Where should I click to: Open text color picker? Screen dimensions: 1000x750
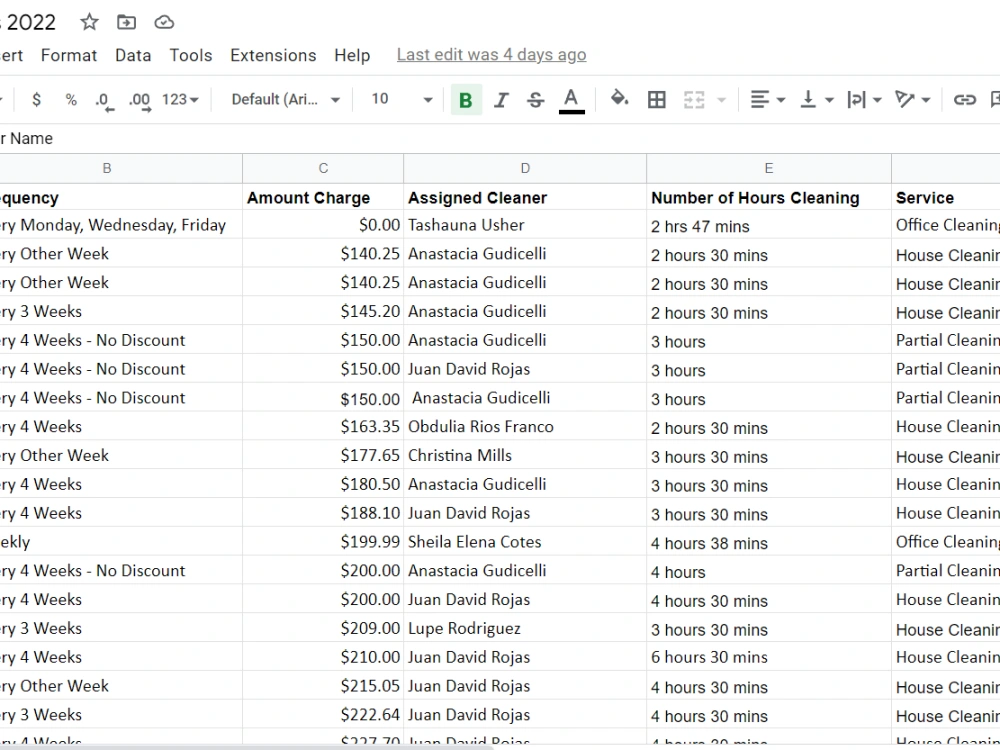pos(571,100)
